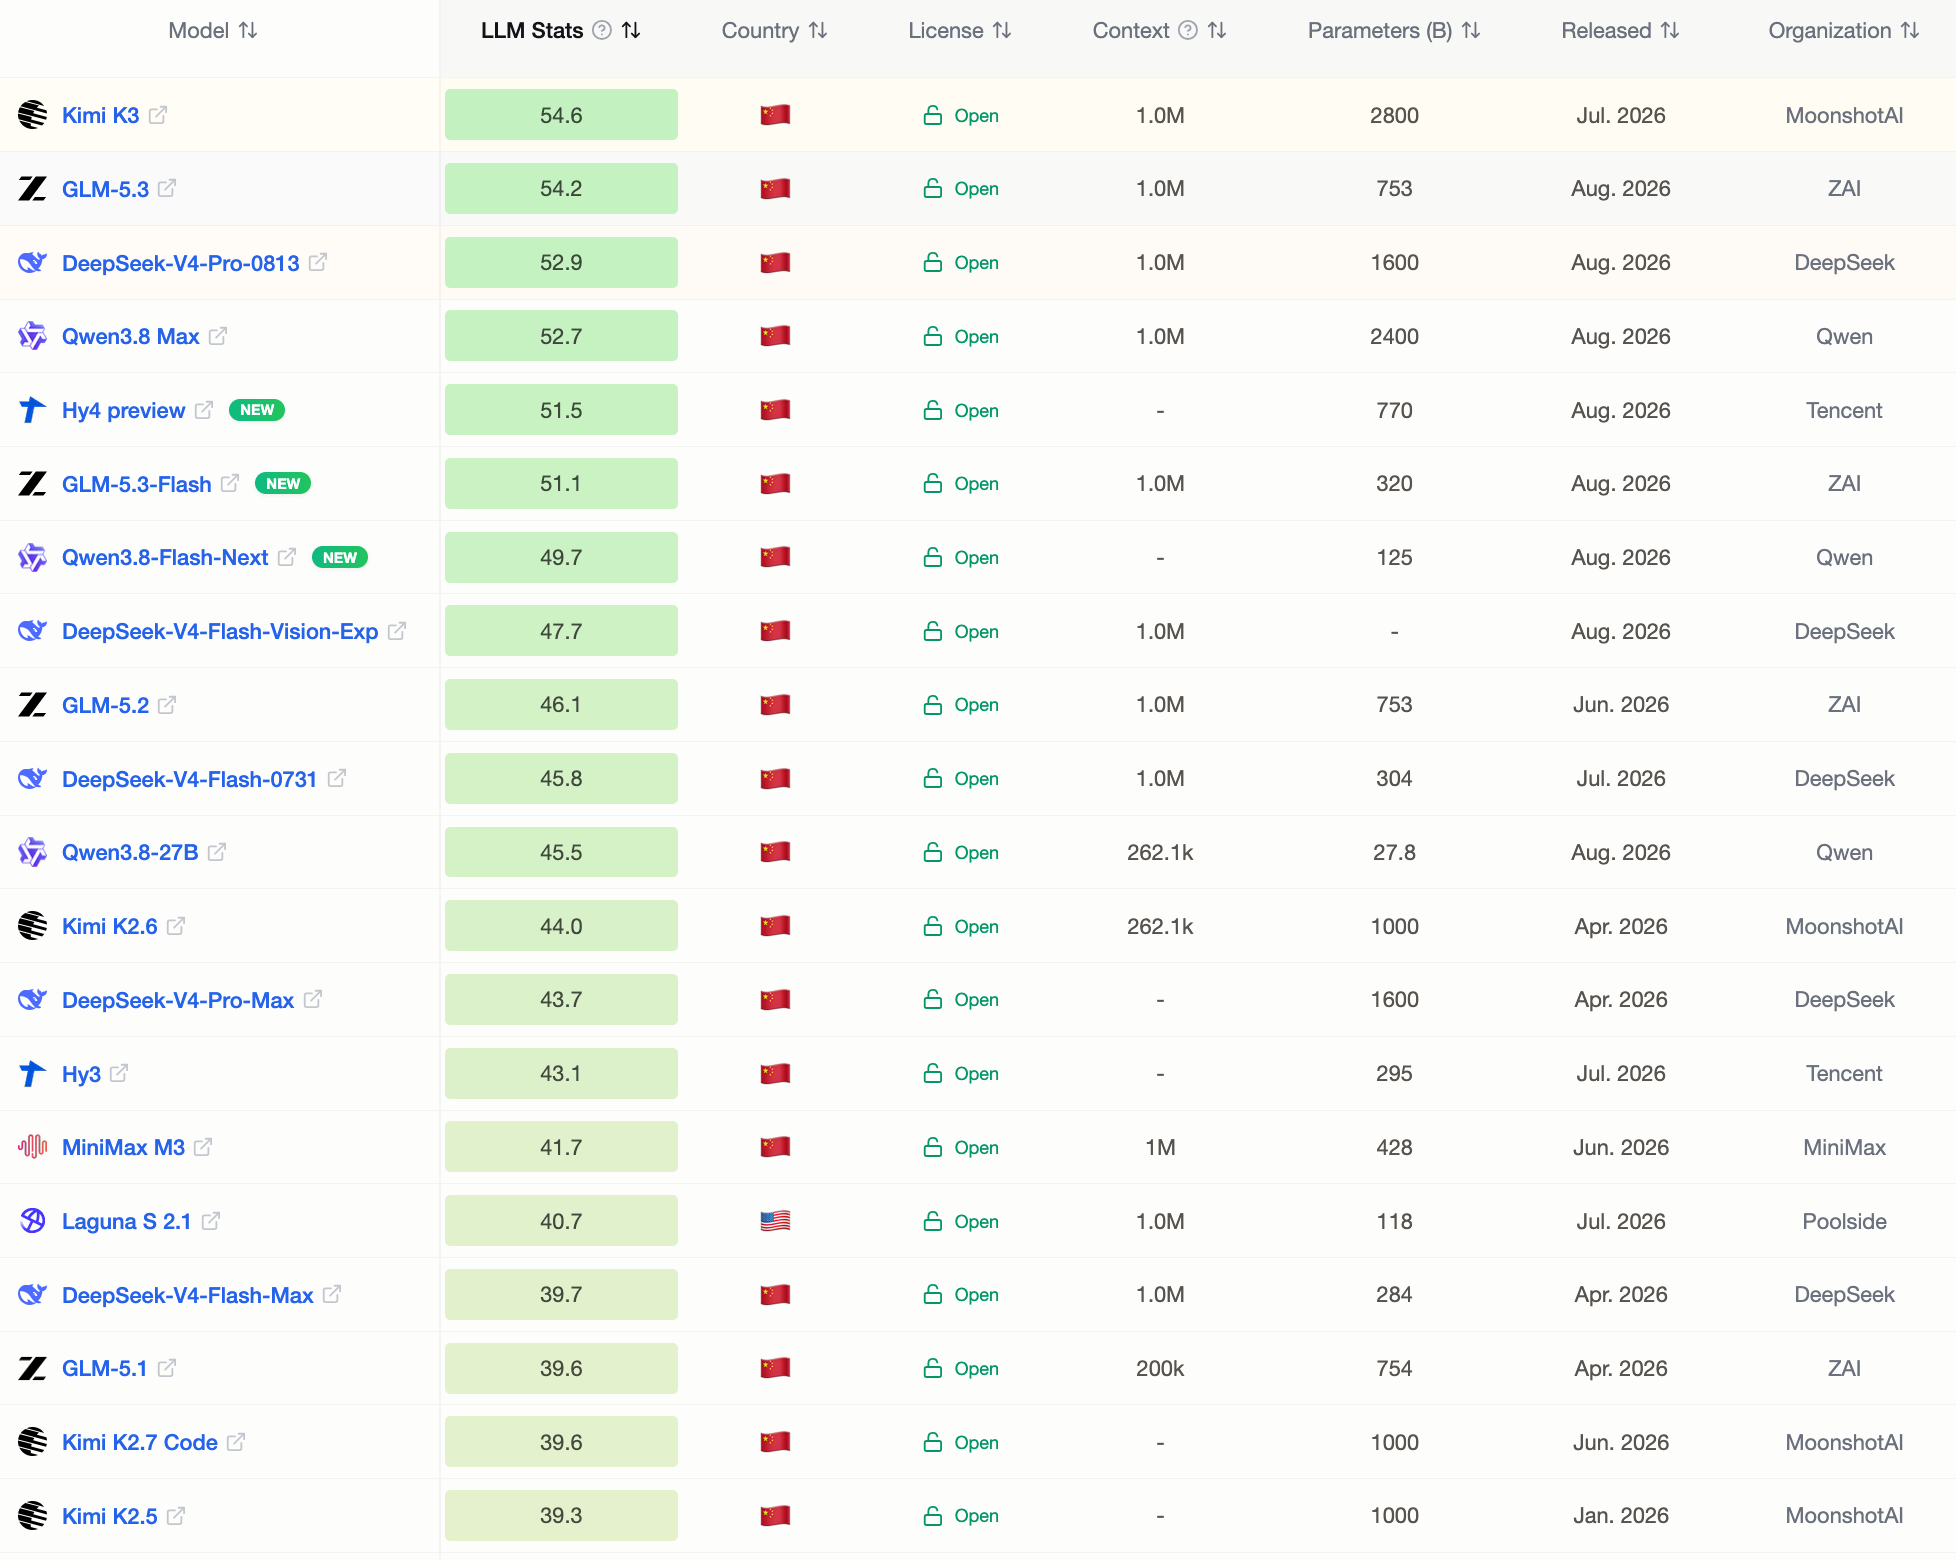Click the 40.7 score cell for Laguna S 2.1
1956x1560 pixels.
tap(561, 1221)
